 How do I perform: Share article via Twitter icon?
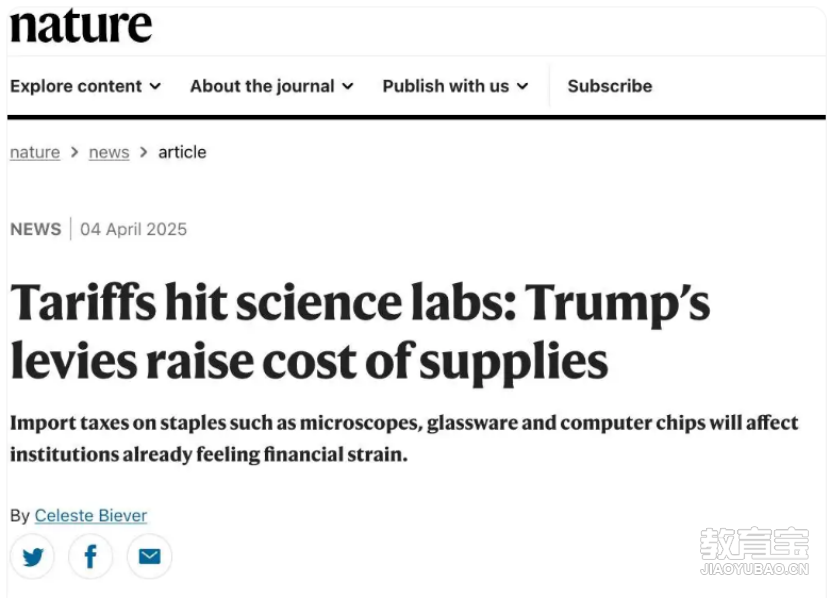tap(32, 556)
